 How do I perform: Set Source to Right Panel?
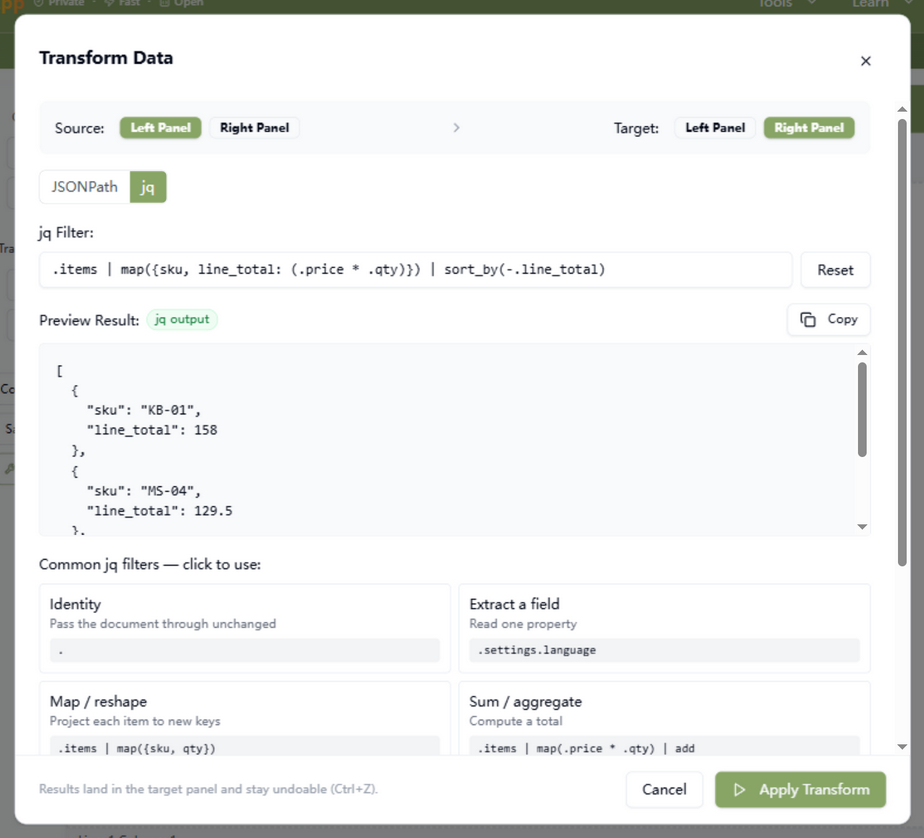point(255,128)
